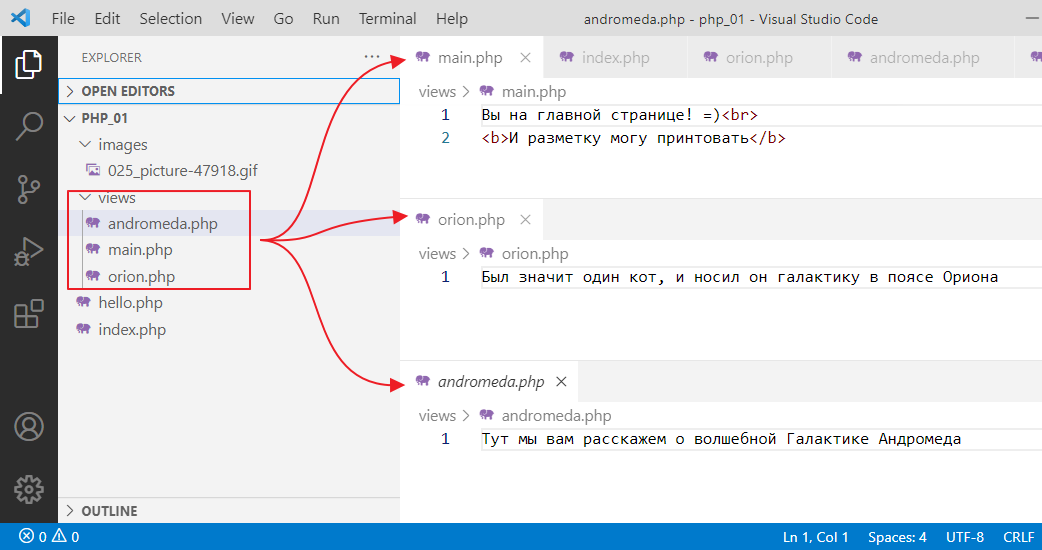Open the Accounts icon in activity bar
Image resolution: width=1042 pixels, height=550 pixels.
[28, 427]
